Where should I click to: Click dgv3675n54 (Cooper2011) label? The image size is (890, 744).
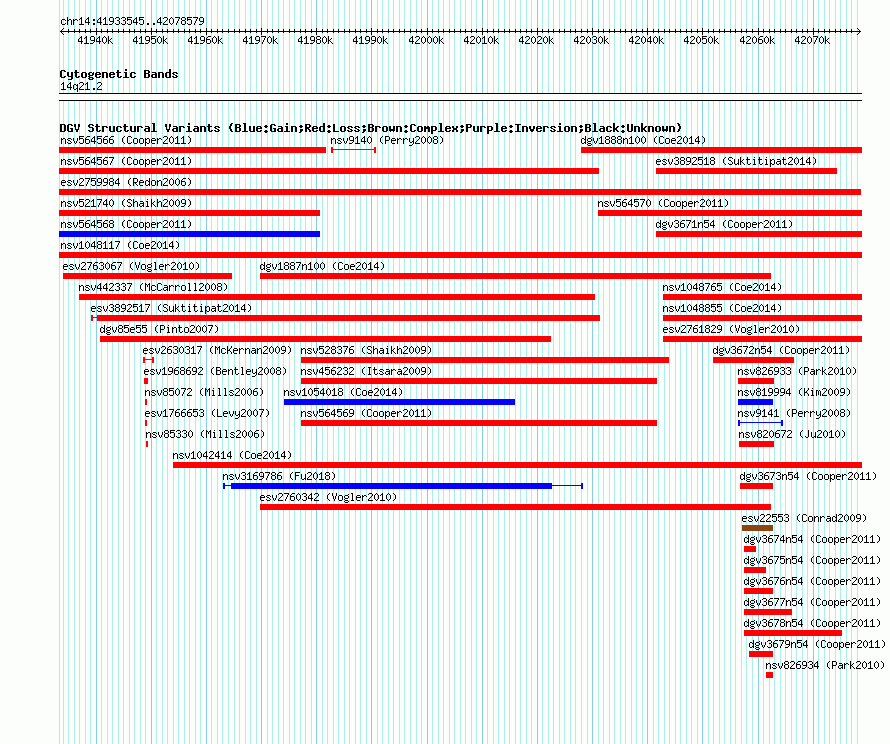coord(812,560)
